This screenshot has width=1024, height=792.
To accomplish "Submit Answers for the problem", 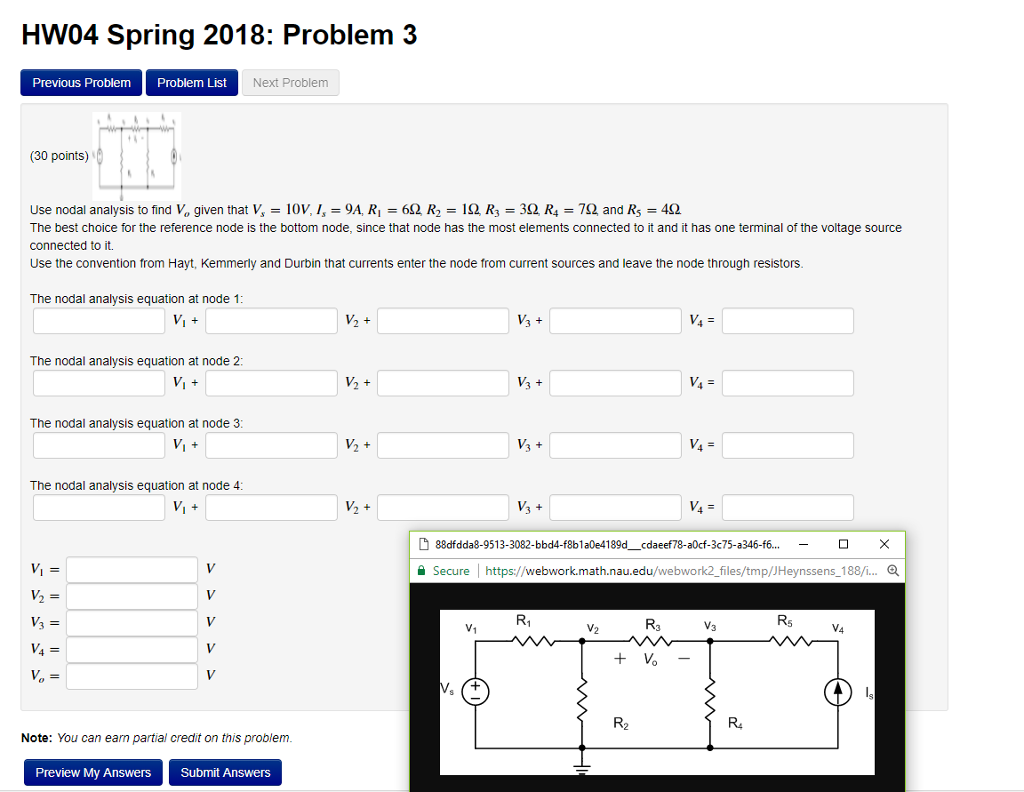I will (226, 773).
